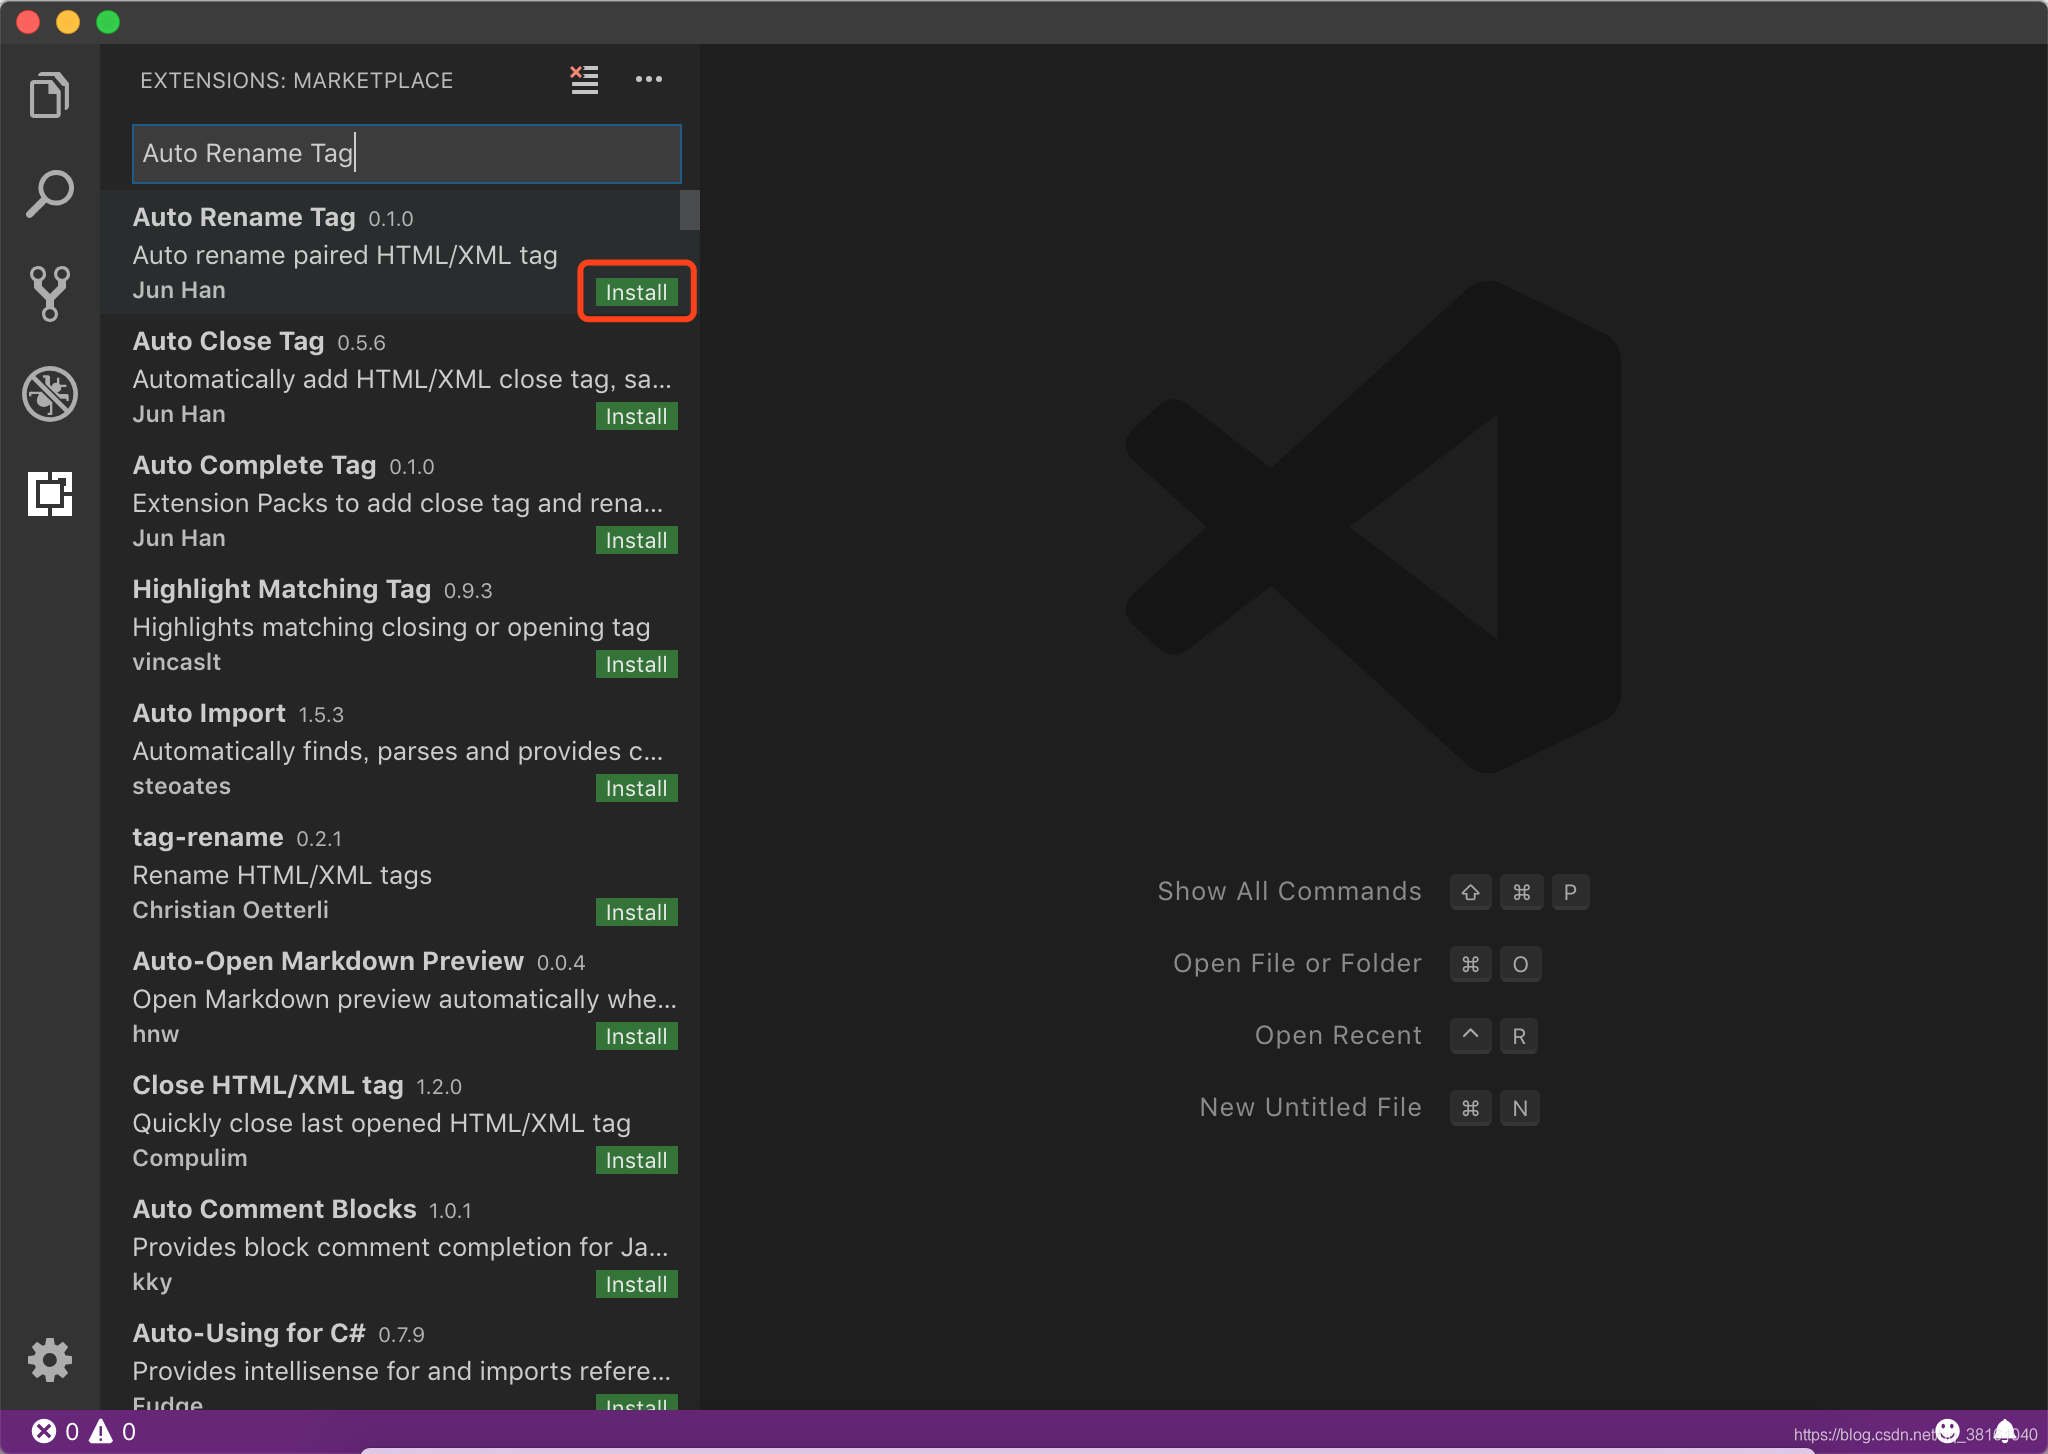
Task: Open the Explorer view in activity bar
Action: pos(49,96)
